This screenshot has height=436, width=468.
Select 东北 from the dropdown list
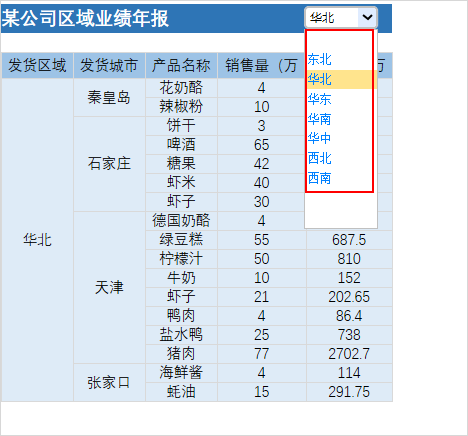click(341, 60)
